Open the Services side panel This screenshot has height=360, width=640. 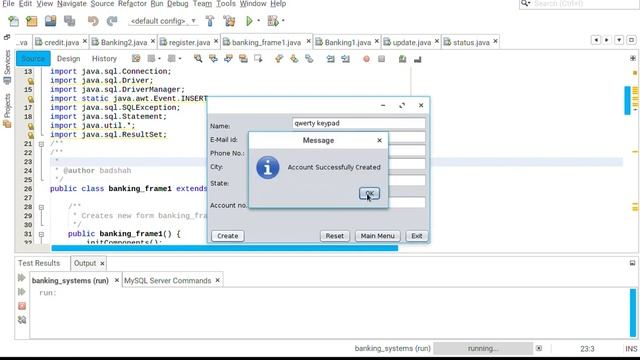point(7,67)
